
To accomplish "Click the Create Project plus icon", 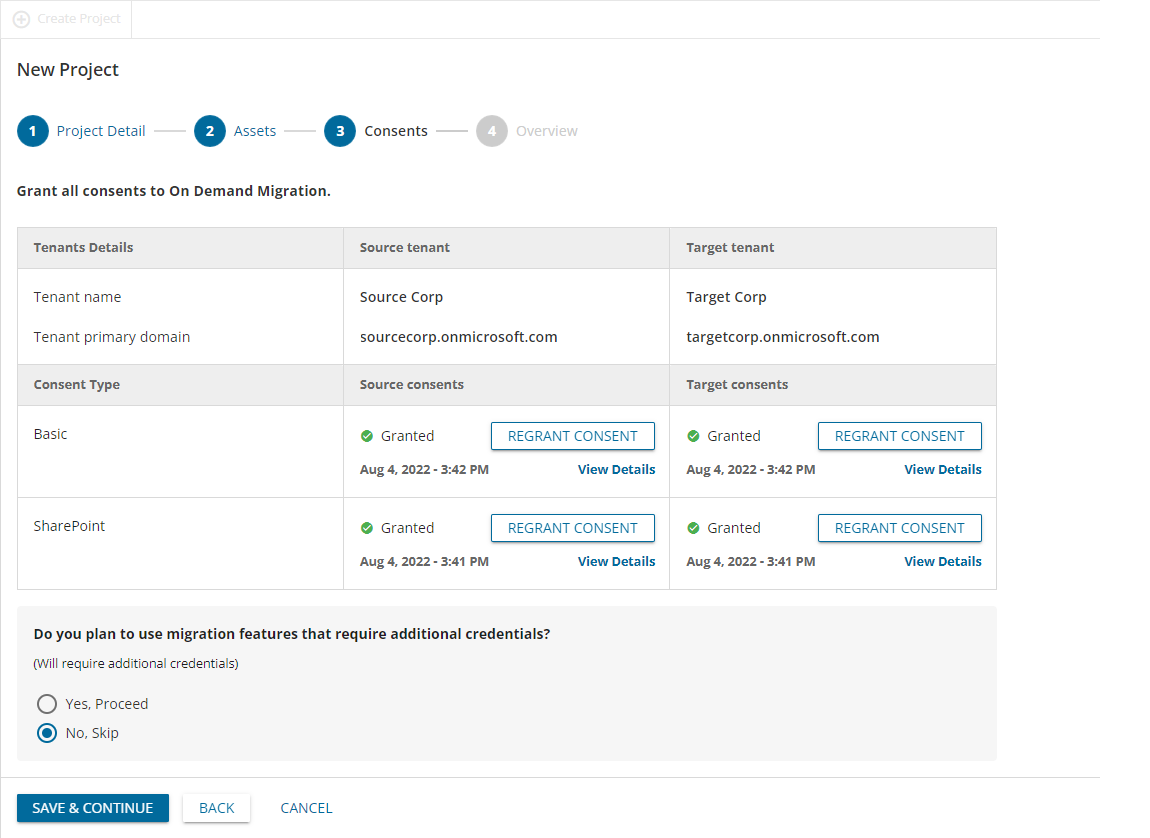I will point(21,19).
